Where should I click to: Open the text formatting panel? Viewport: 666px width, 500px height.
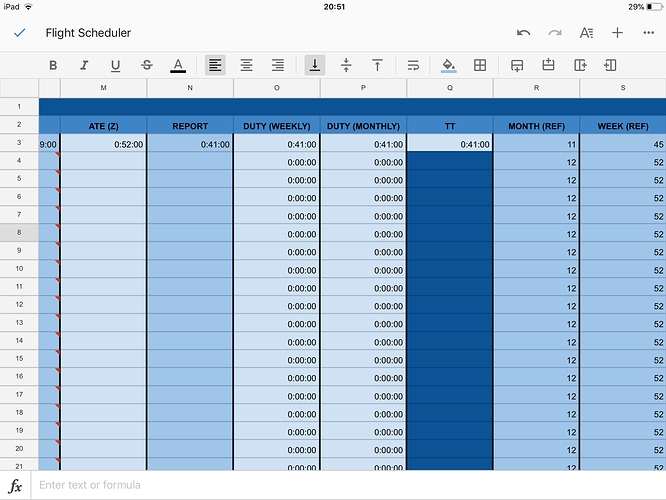coord(586,33)
